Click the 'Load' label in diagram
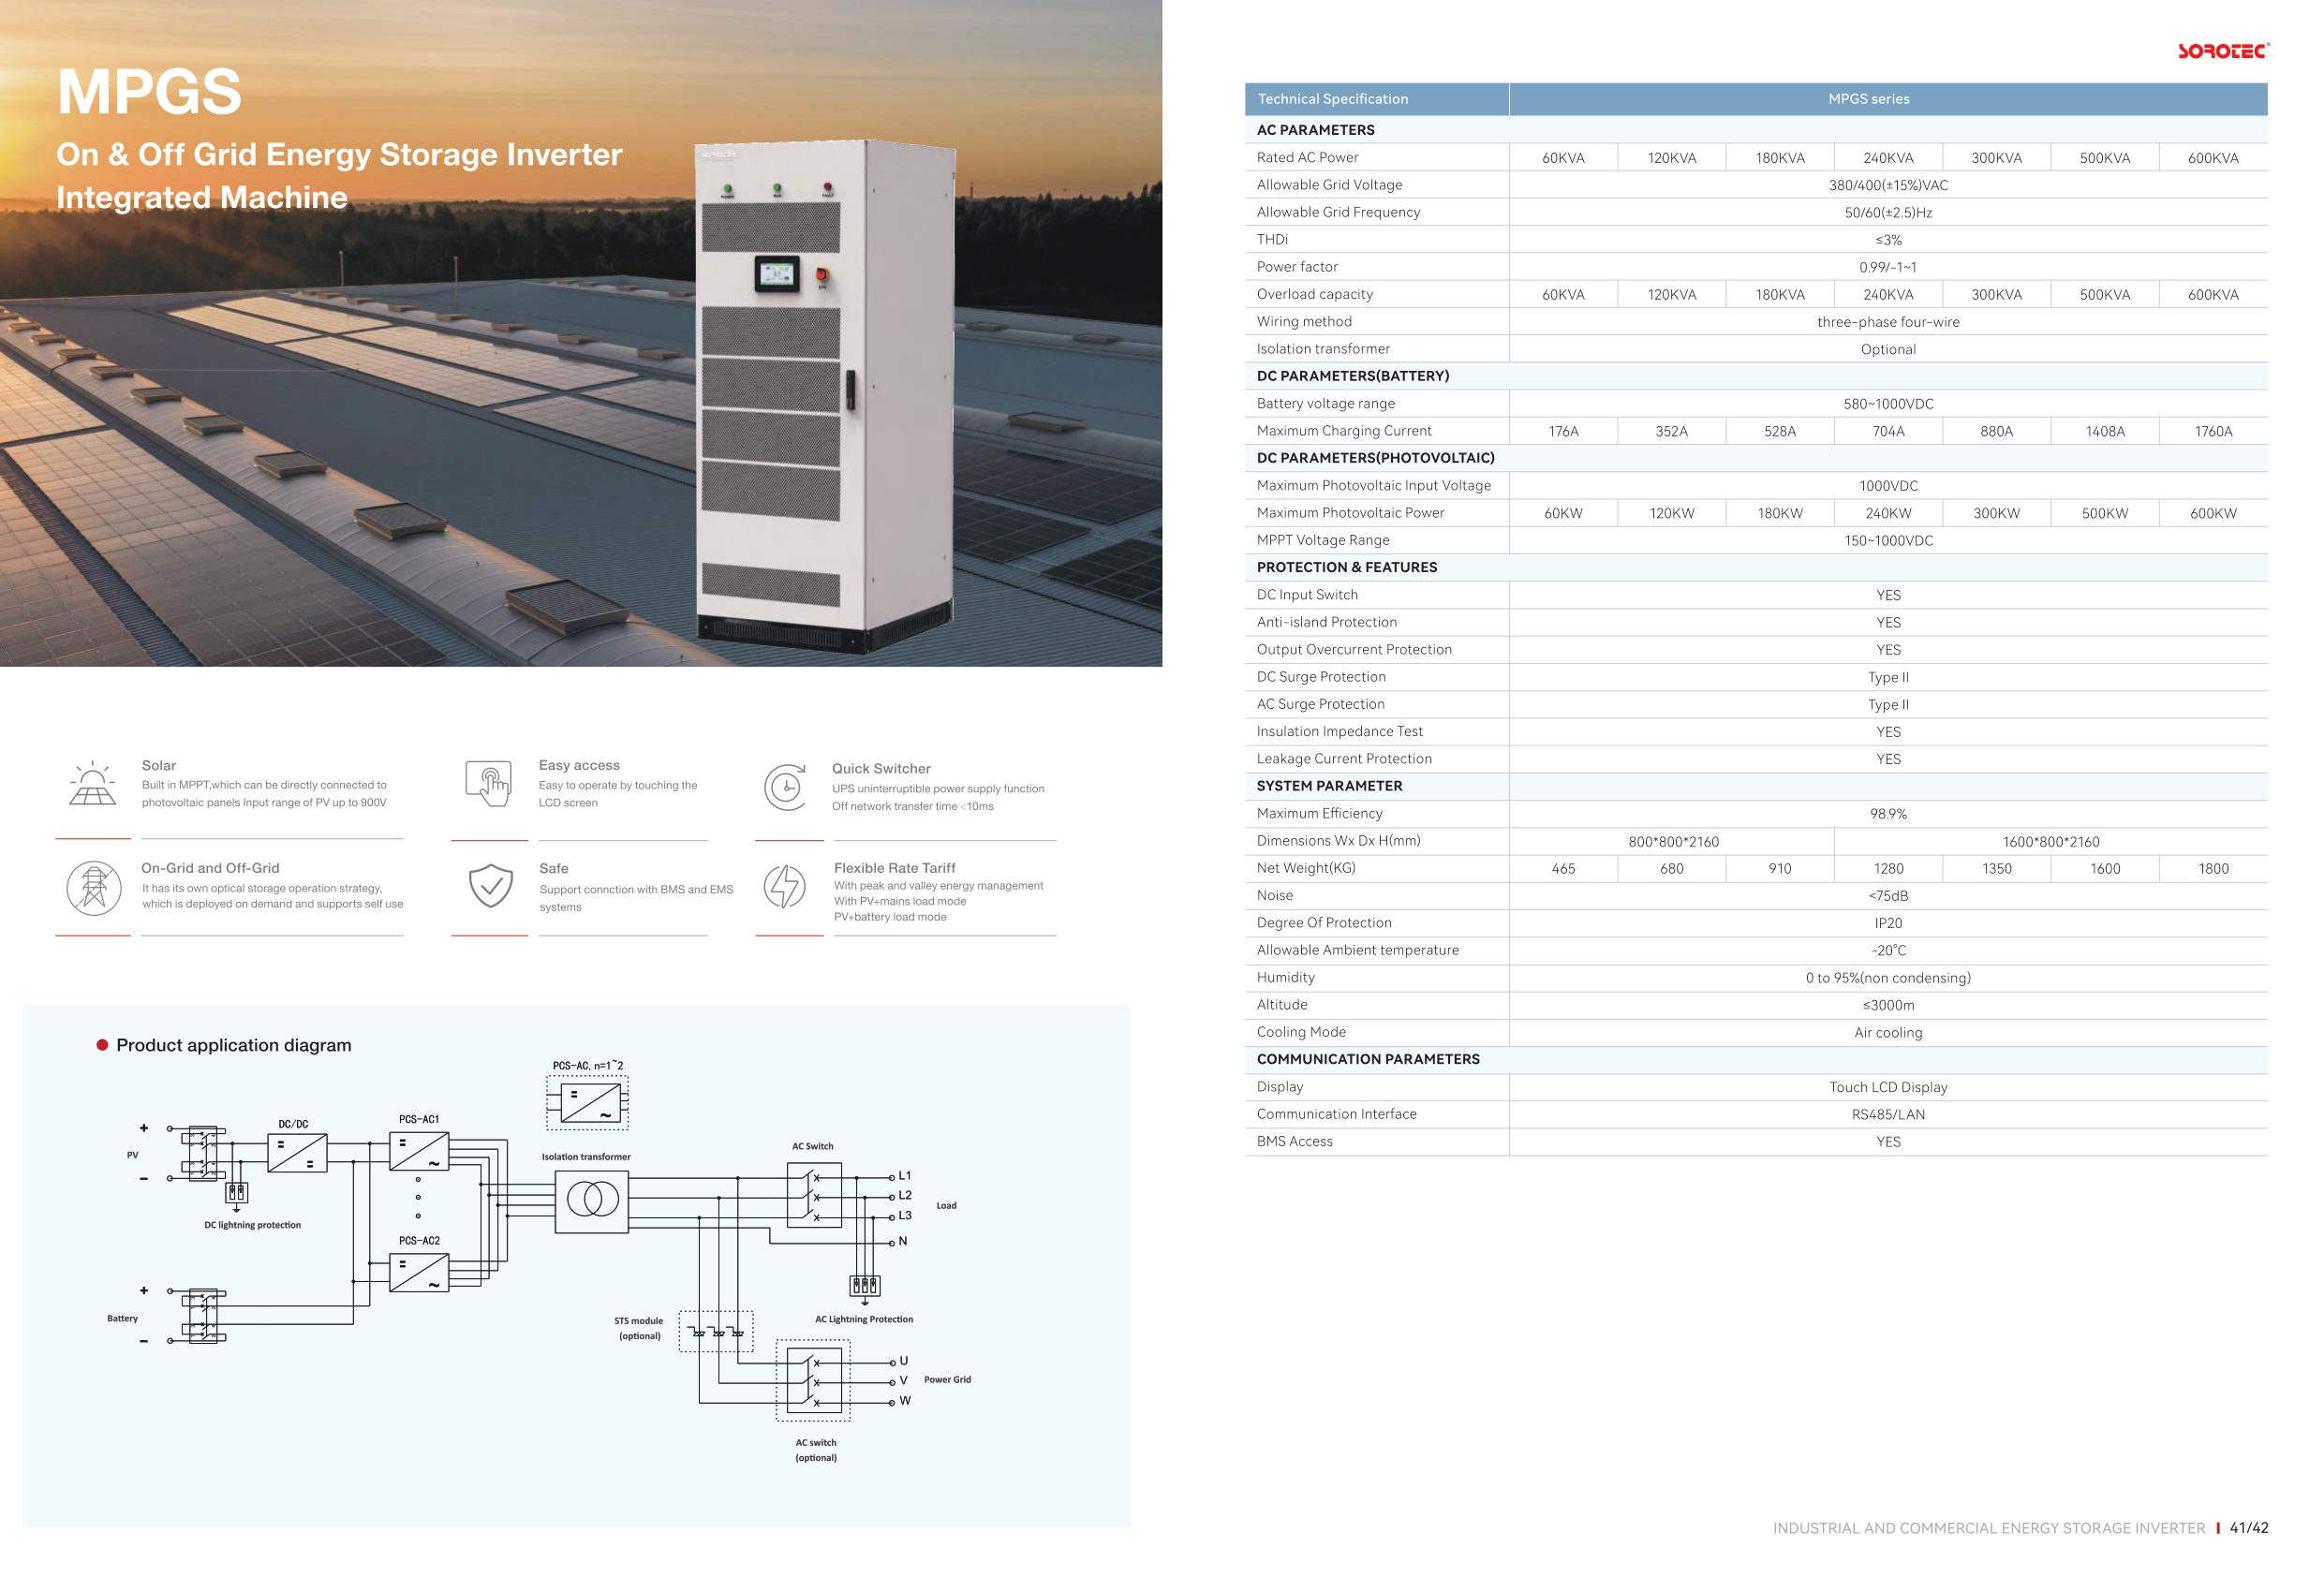Screen dimensions: 2324x1577 point(946,1206)
